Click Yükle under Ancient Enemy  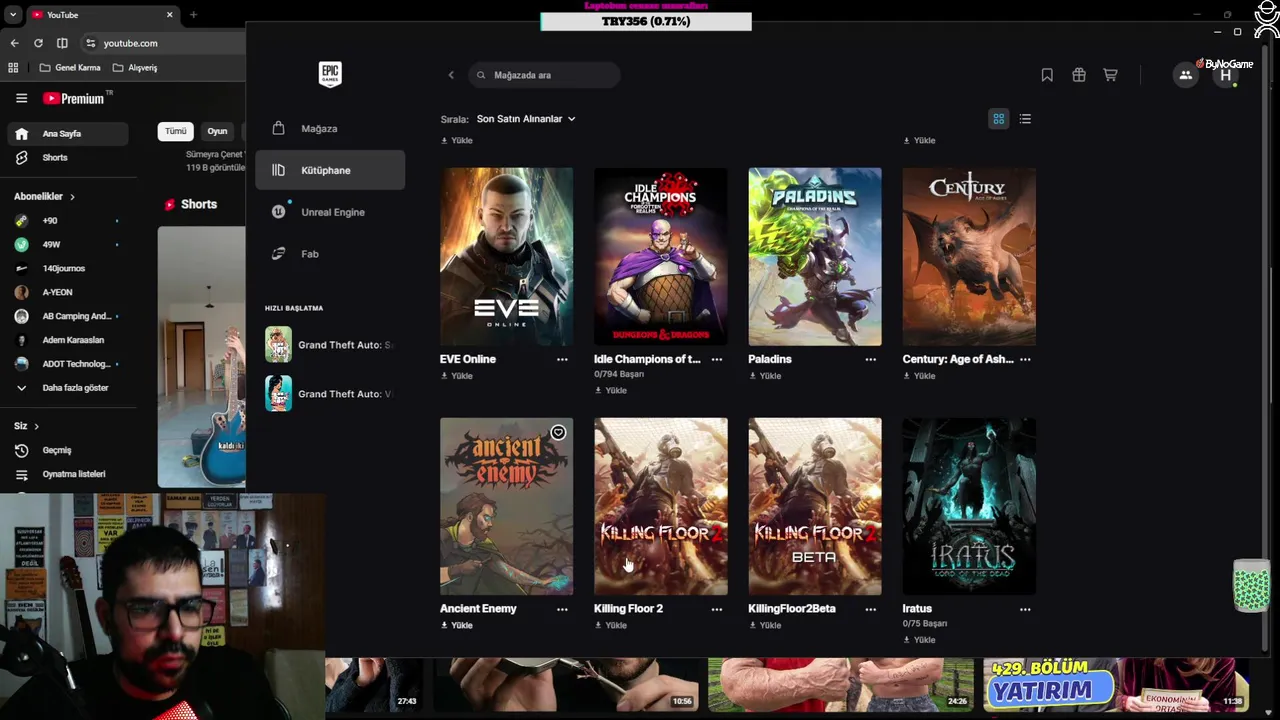tap(457, 625)
